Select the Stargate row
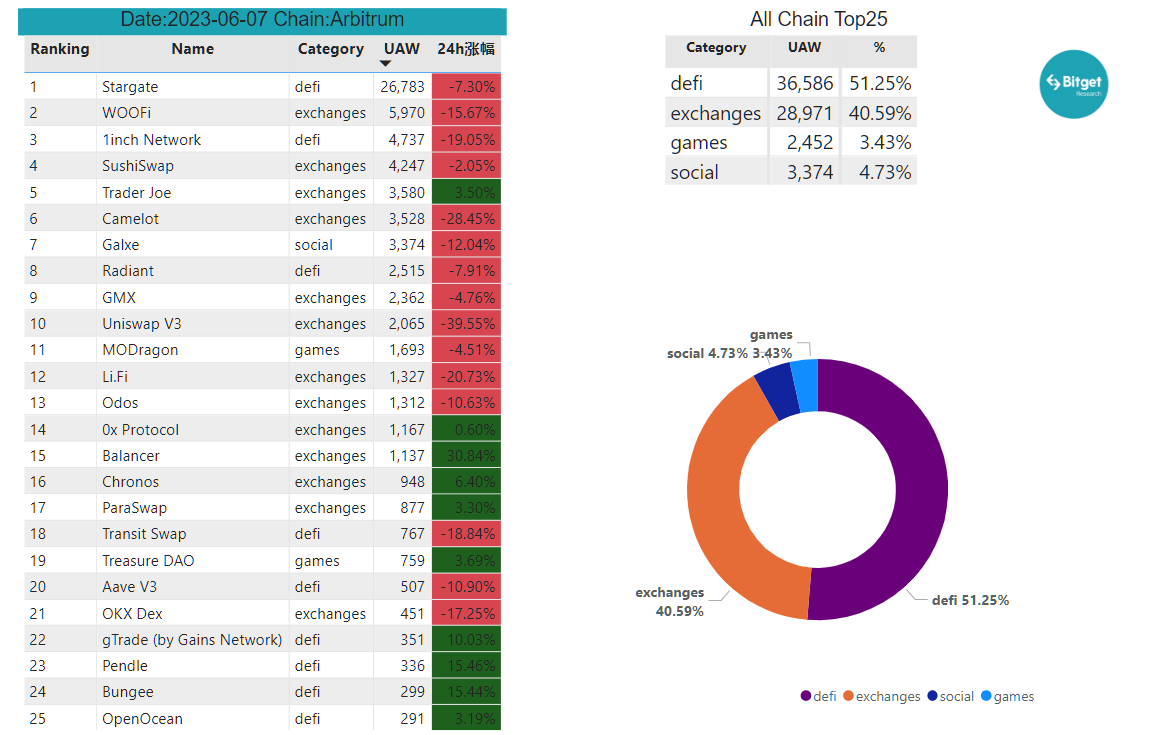1171x735 pixels. [263, 87]
